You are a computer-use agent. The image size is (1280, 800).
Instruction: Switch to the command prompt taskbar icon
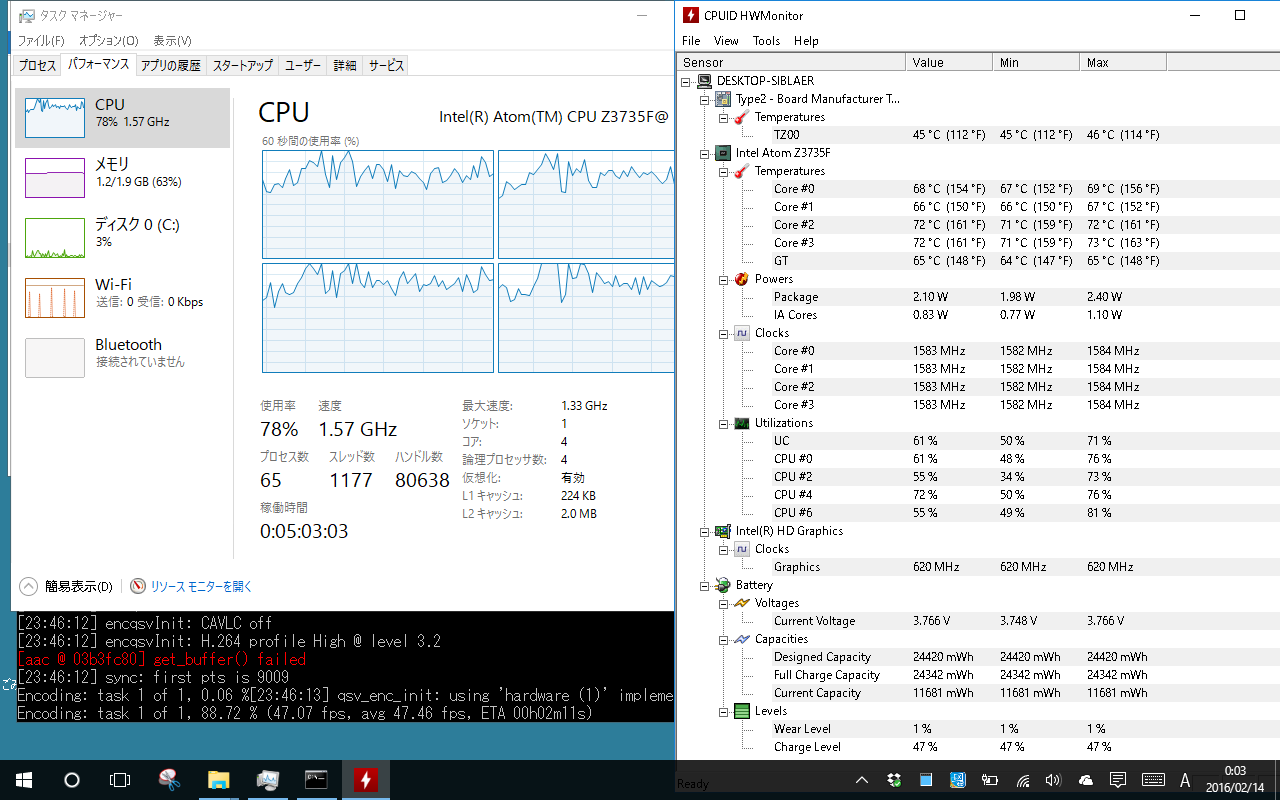pyautogui.click(x=316, y=780)
